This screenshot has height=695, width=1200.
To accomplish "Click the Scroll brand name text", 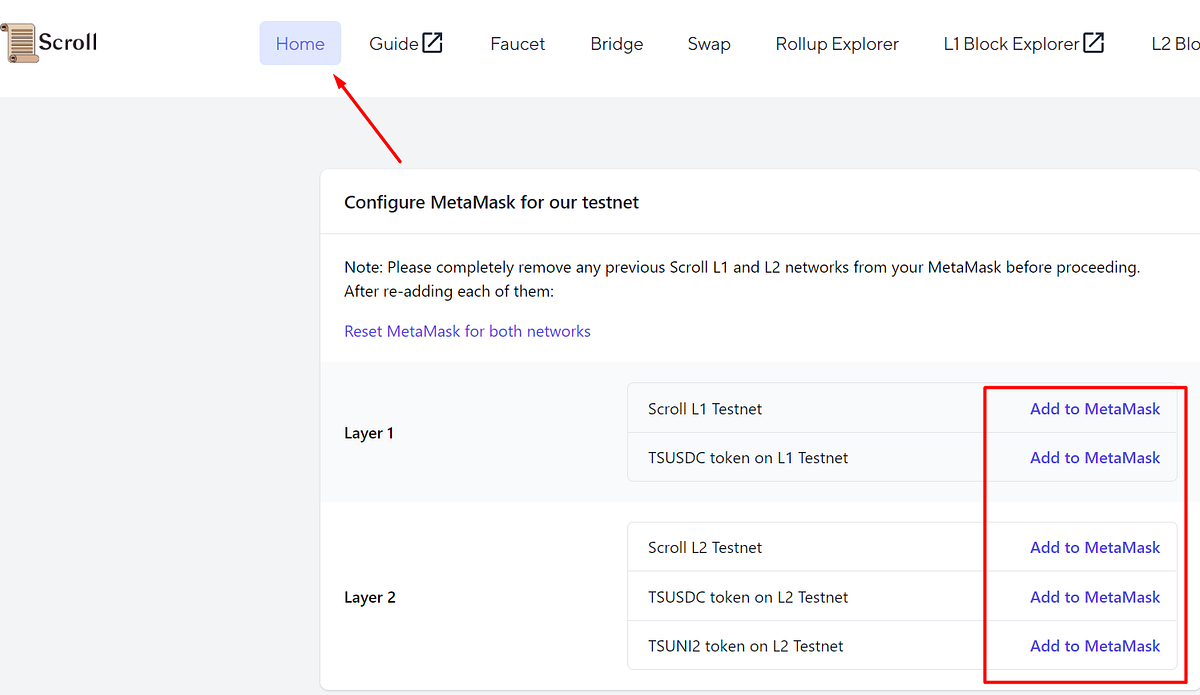I will (x=68, y=43).
